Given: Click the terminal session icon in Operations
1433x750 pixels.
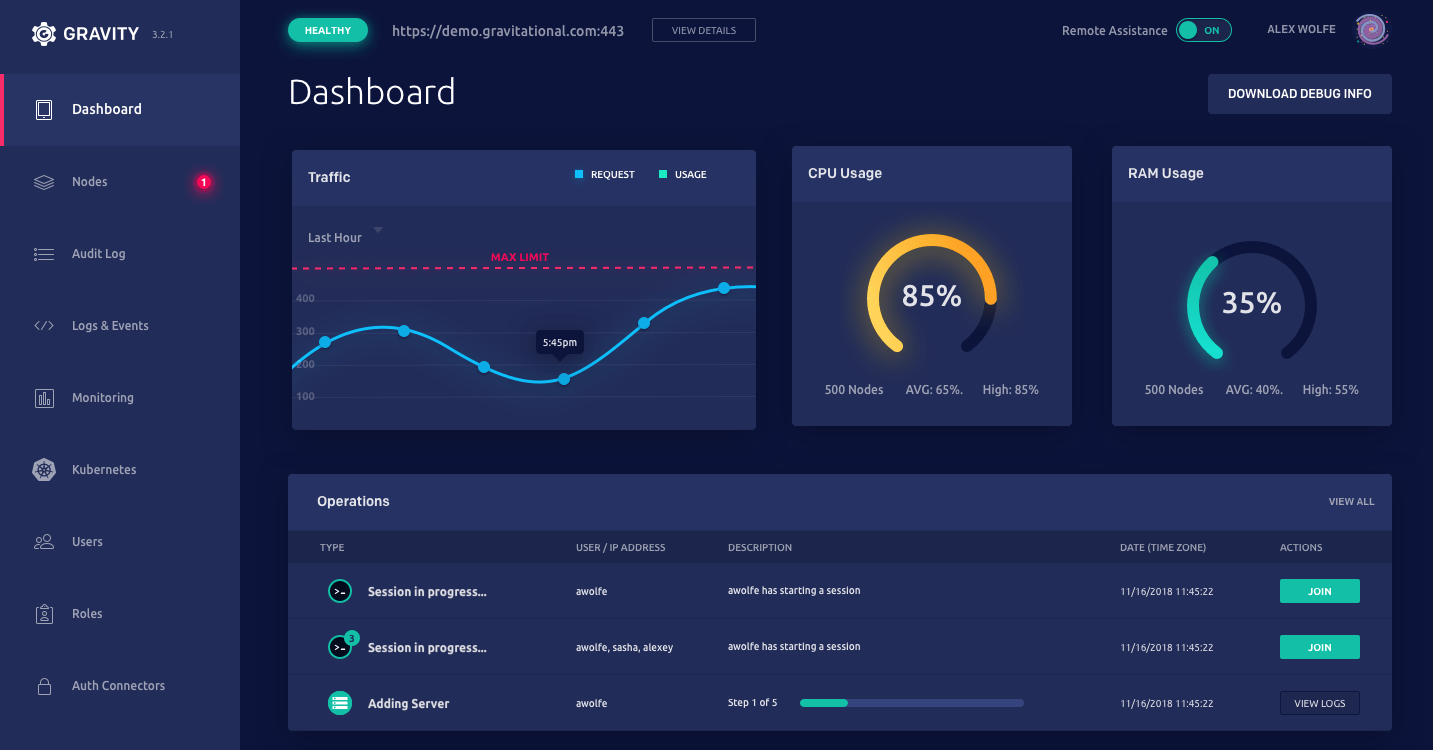Looking at the screenshot, I should click(x=339, y=591).
